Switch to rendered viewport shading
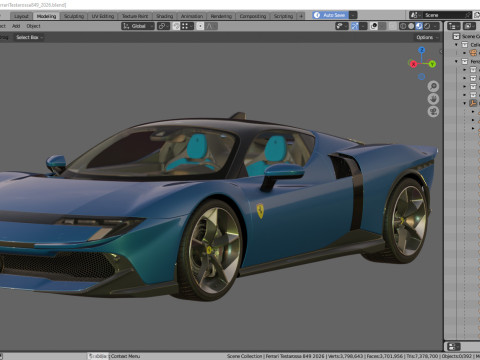Image resolution: width=480 pixels, height=360 pixels. pos(427,26)
